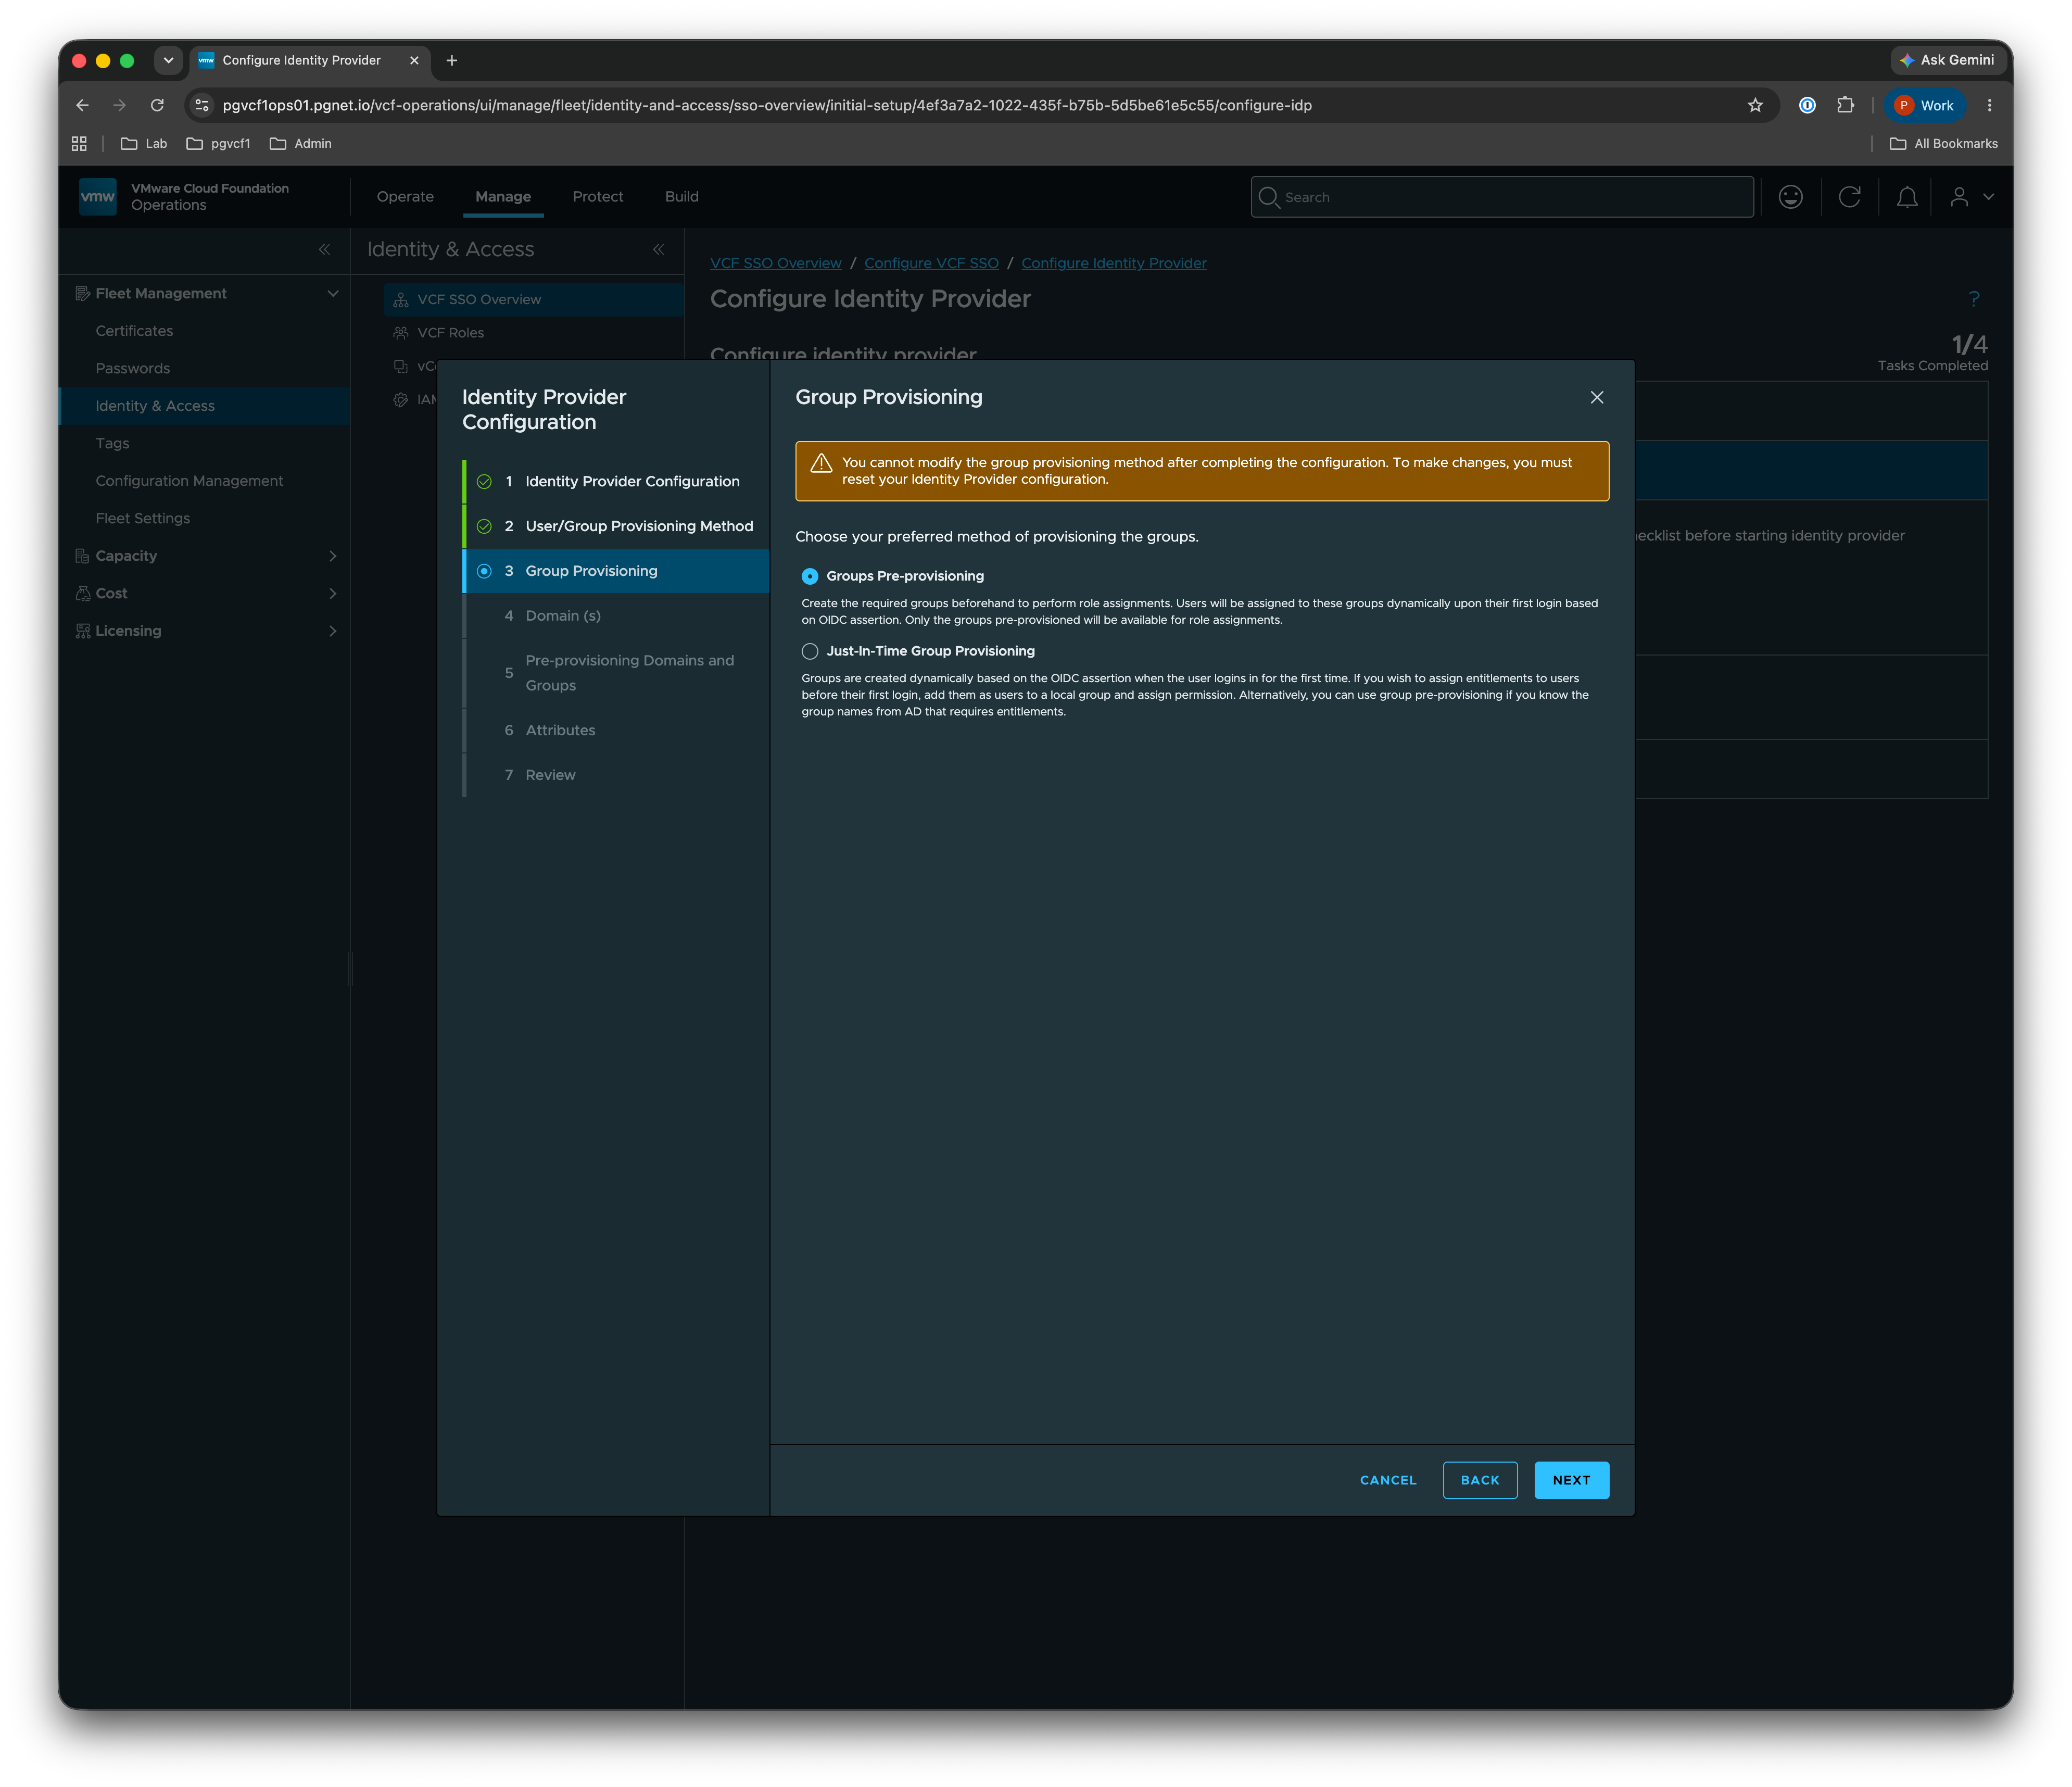The image size is (2072, 1787).
Task: Collapse the Identity & Access panel
Action: coord(658,250)
